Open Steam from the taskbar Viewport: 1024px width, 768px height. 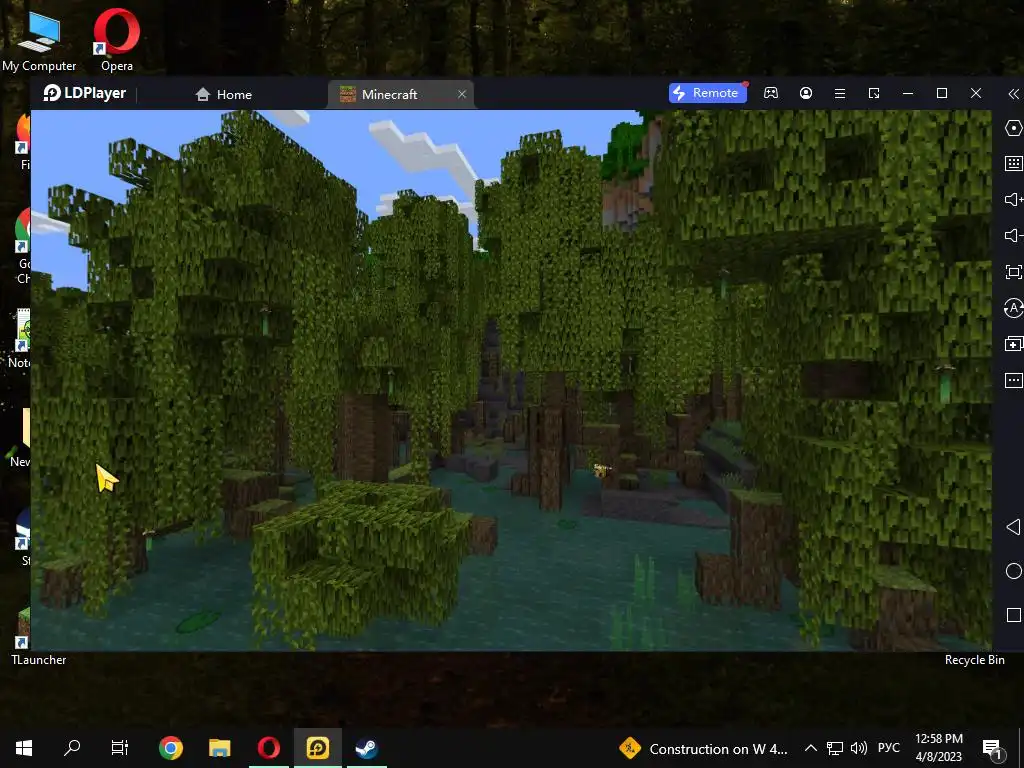click(366, 748)
